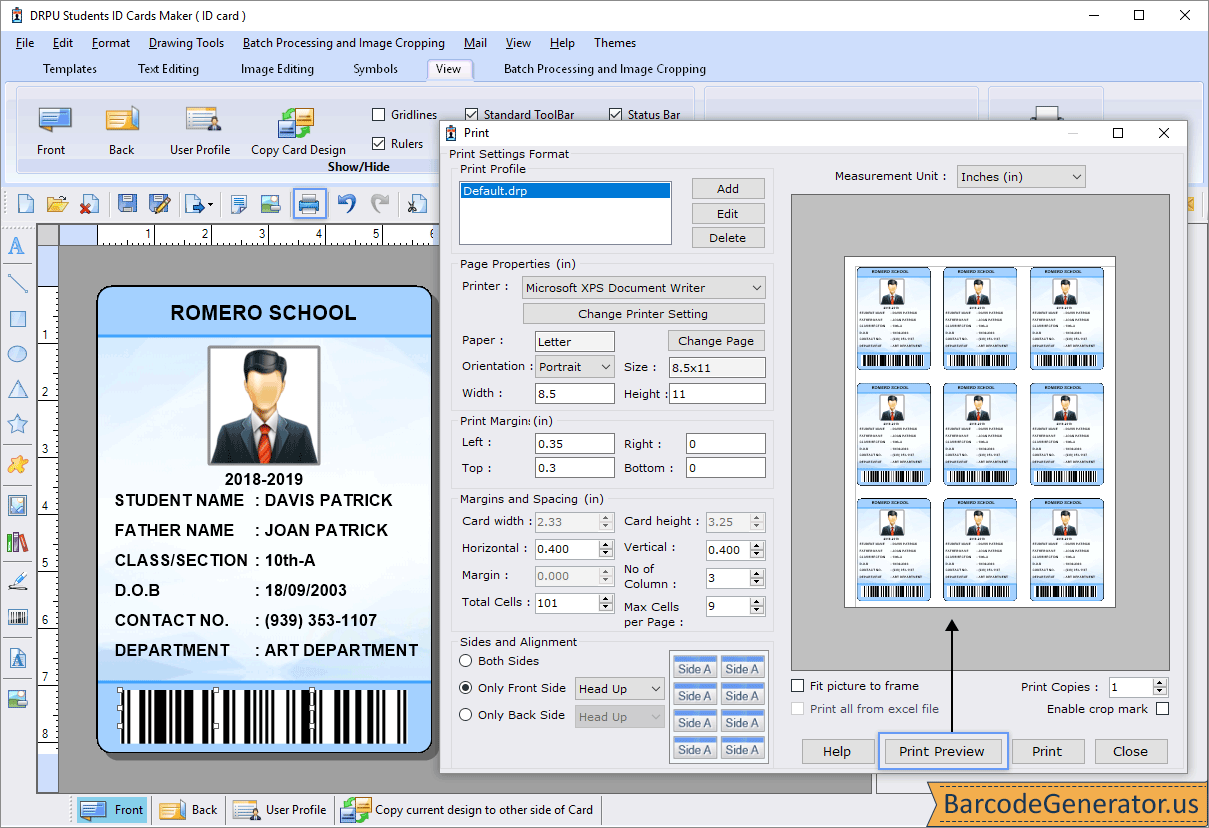
Task: Switch to the Back card tab at bottom
Action: pyautogui.click(x=188, y=810)
